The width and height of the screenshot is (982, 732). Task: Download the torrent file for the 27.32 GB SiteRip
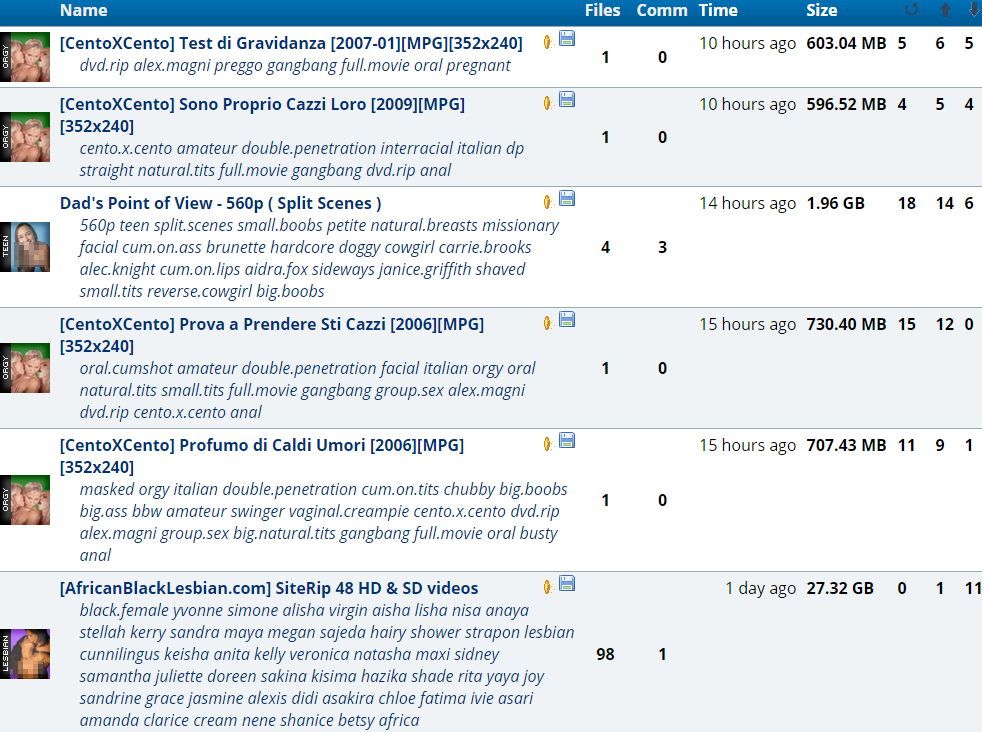tap(567, 583)
